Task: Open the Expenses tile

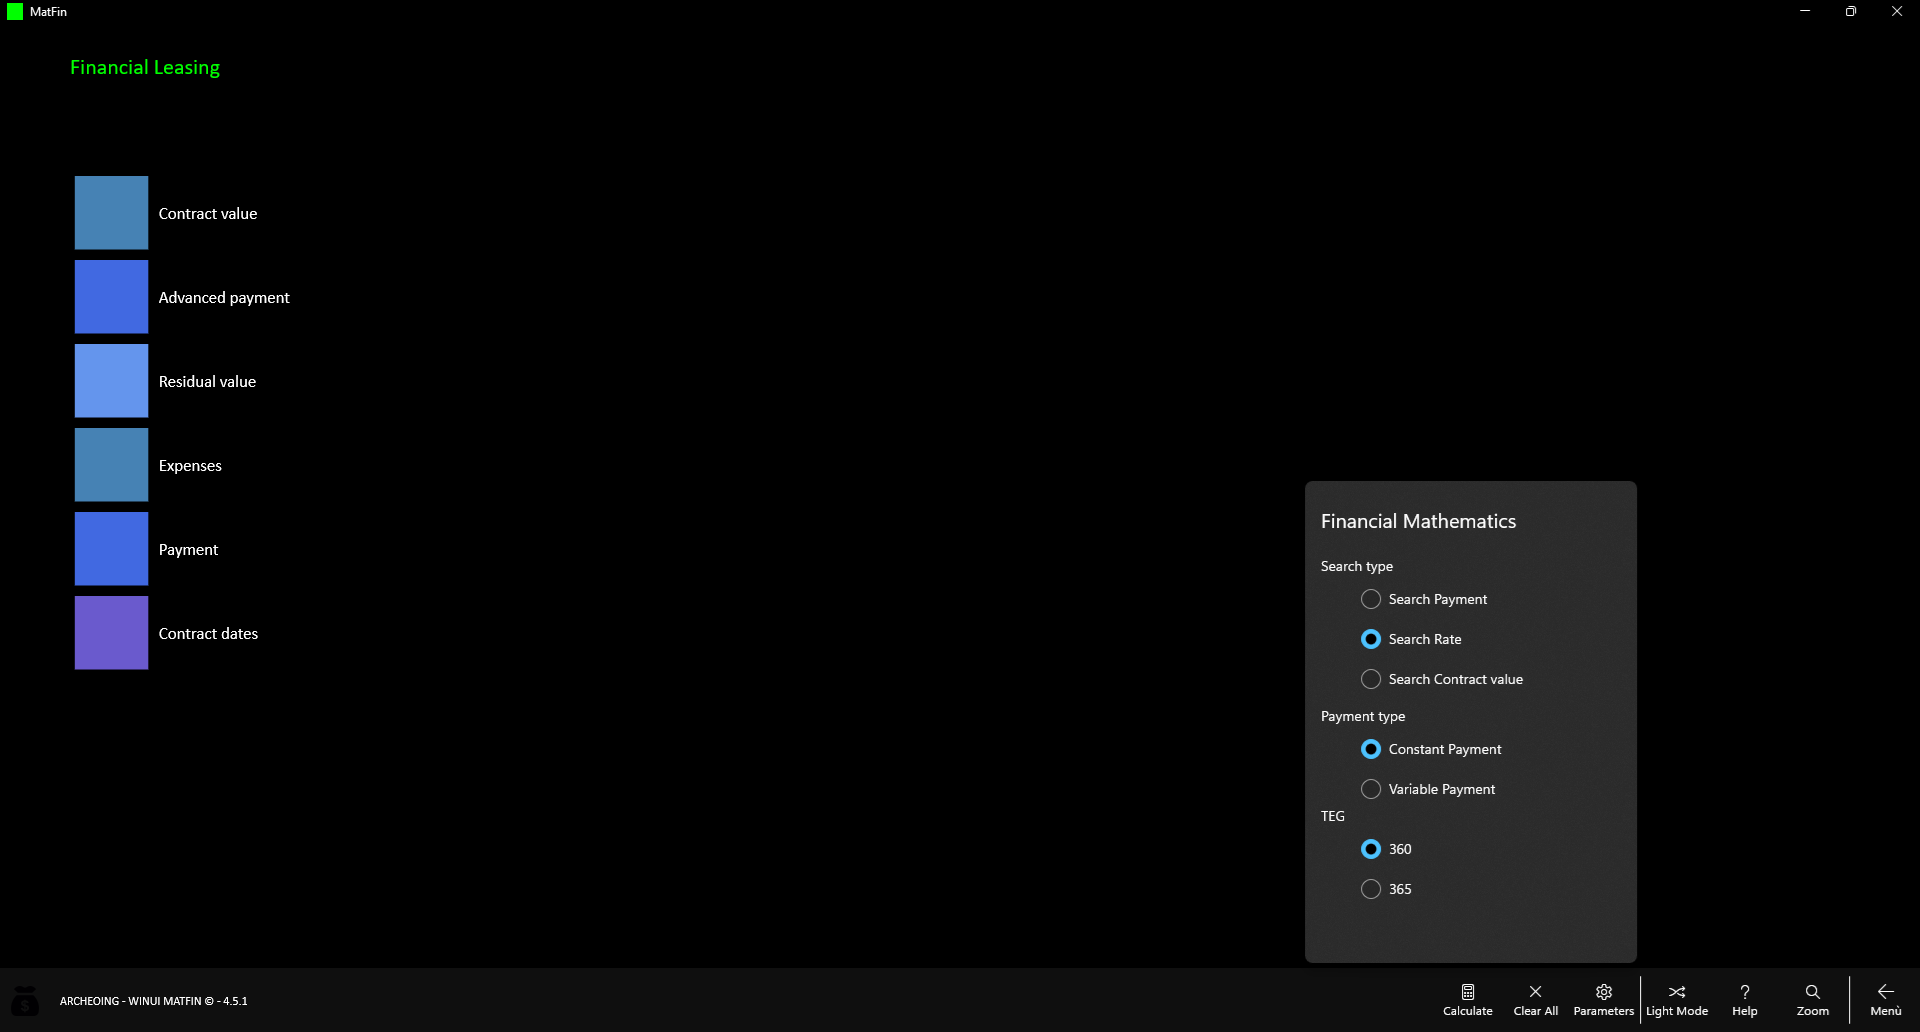Action: [x=111, y=465]
